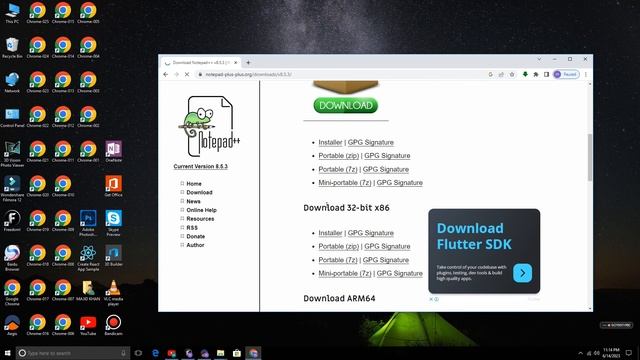
Task: Open Chrome three-dot menu
Action: pyautogui.click(x=586, y=74)
